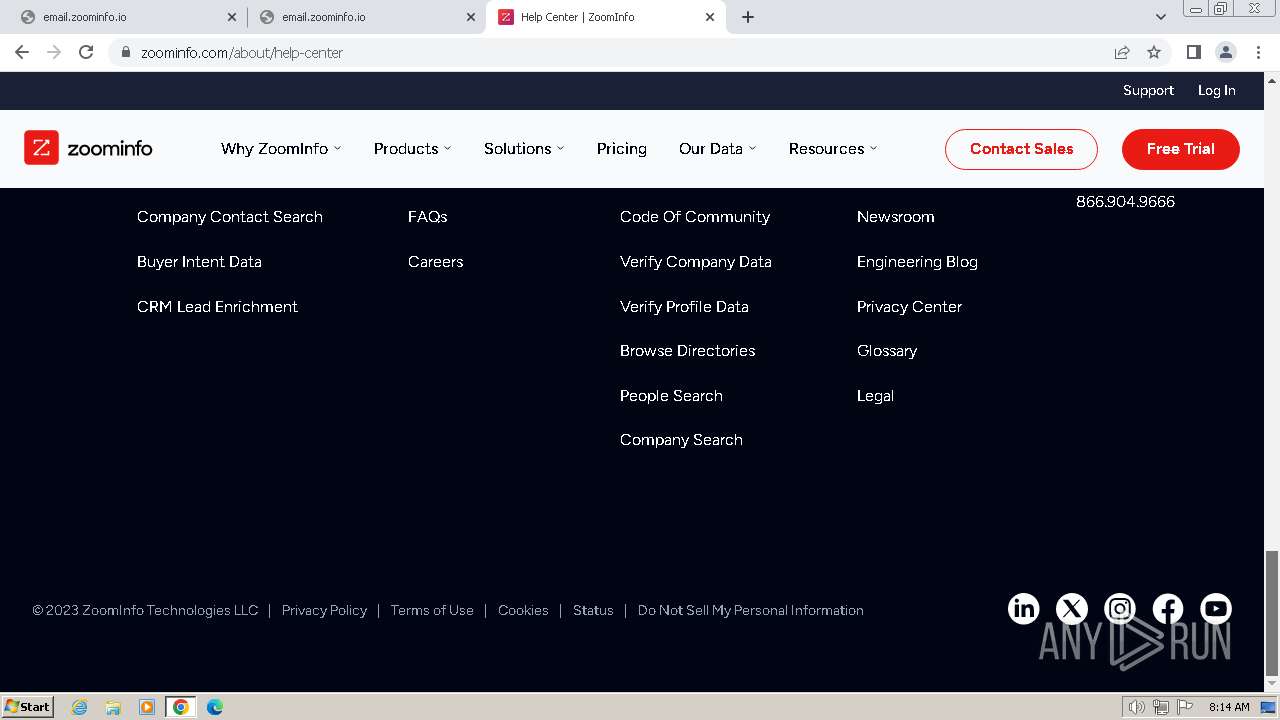Screen dimensions: 1280x720
Task: Open Newsroom footer link
Action: 896,217
